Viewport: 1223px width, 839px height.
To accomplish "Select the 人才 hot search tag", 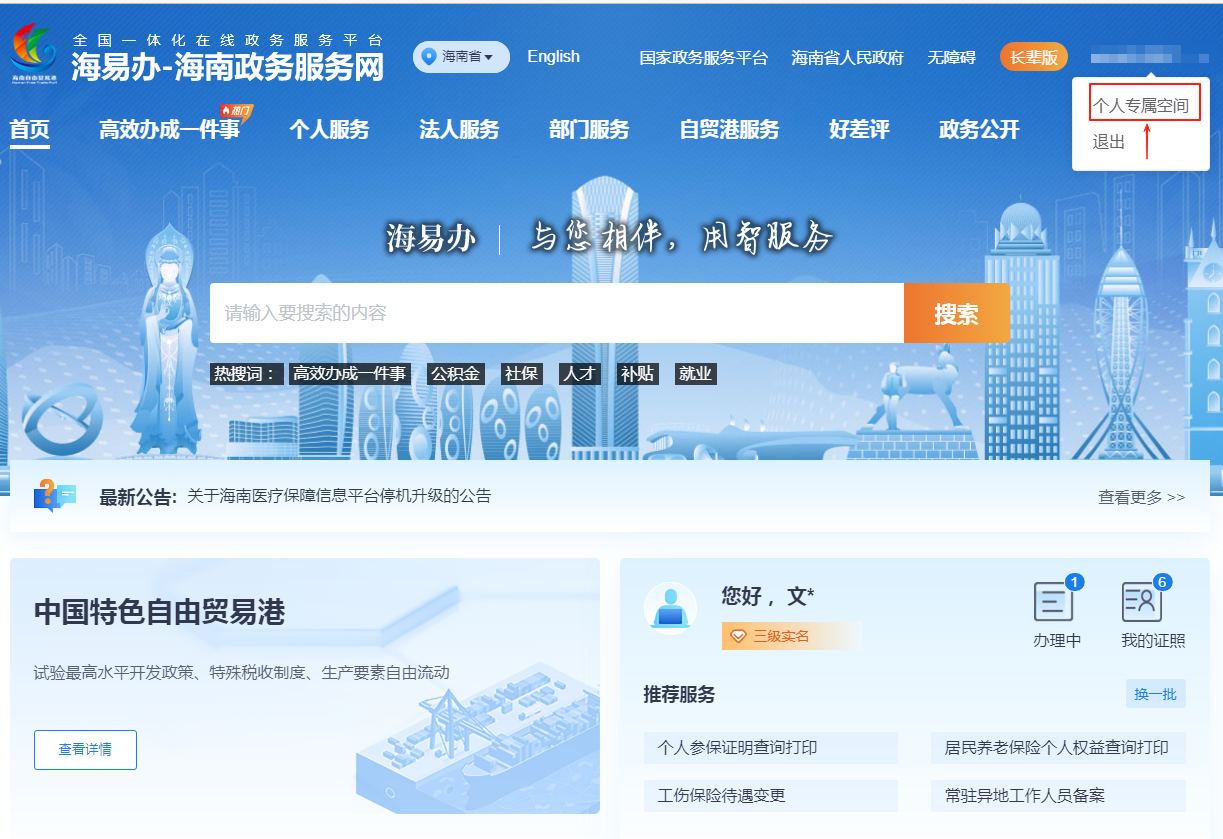I will coord(579,374).
